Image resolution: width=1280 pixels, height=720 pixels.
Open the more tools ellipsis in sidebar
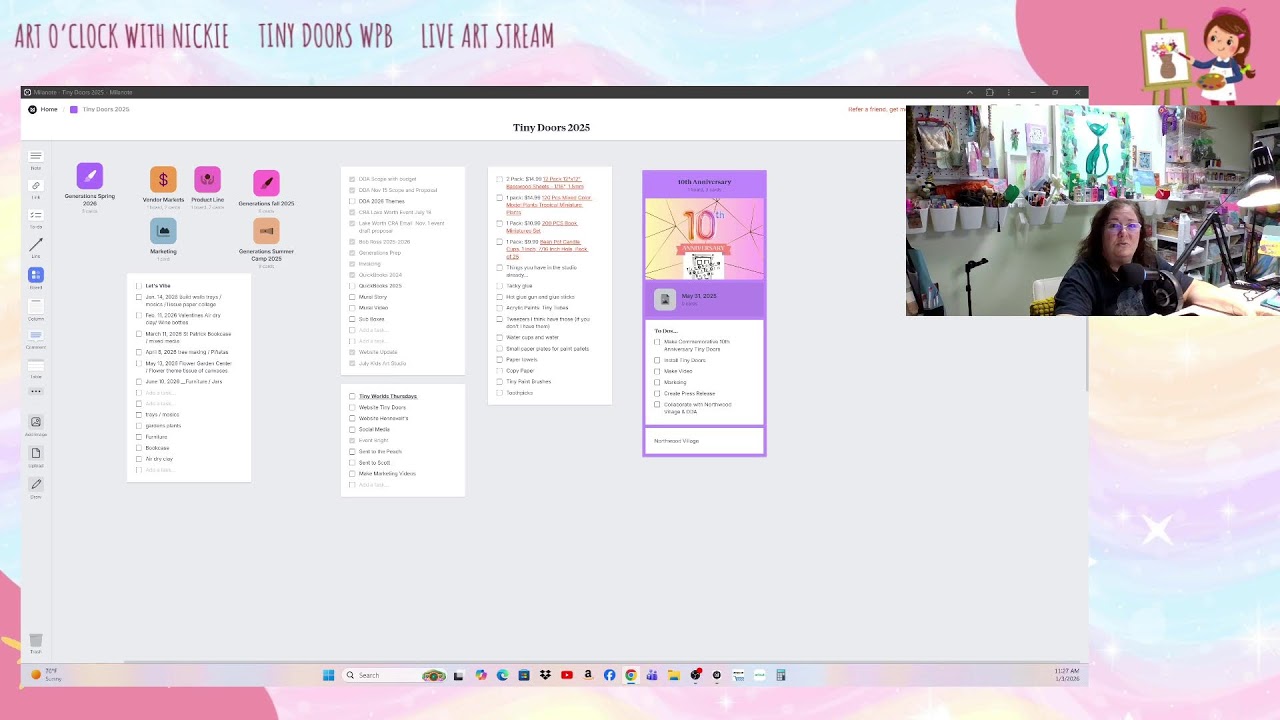36,392
